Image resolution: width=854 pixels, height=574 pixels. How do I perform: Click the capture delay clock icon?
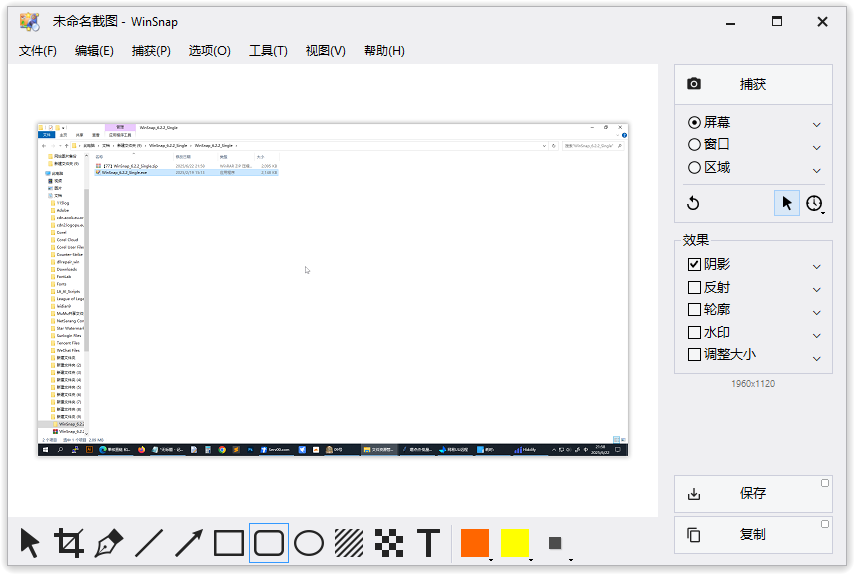tap(814, 203)
